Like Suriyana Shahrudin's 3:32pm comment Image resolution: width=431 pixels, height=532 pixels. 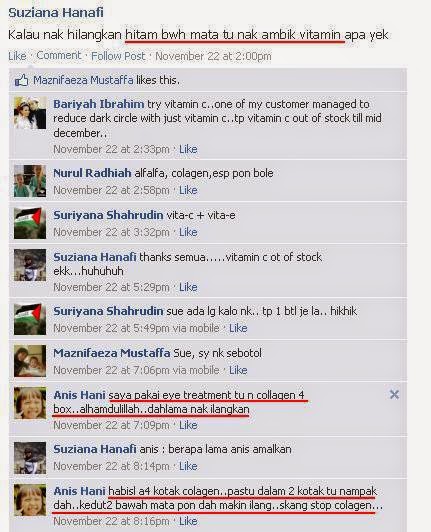188,232
